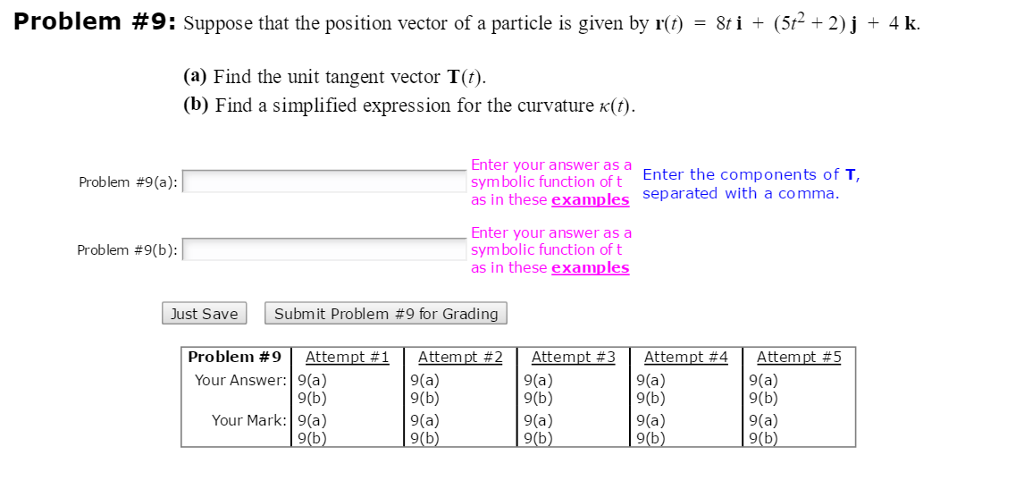Click the bold "Problem #9:" page heading
Image resolution: width=1024 pixels, height=489 pixels.
[x=95, y=23]
